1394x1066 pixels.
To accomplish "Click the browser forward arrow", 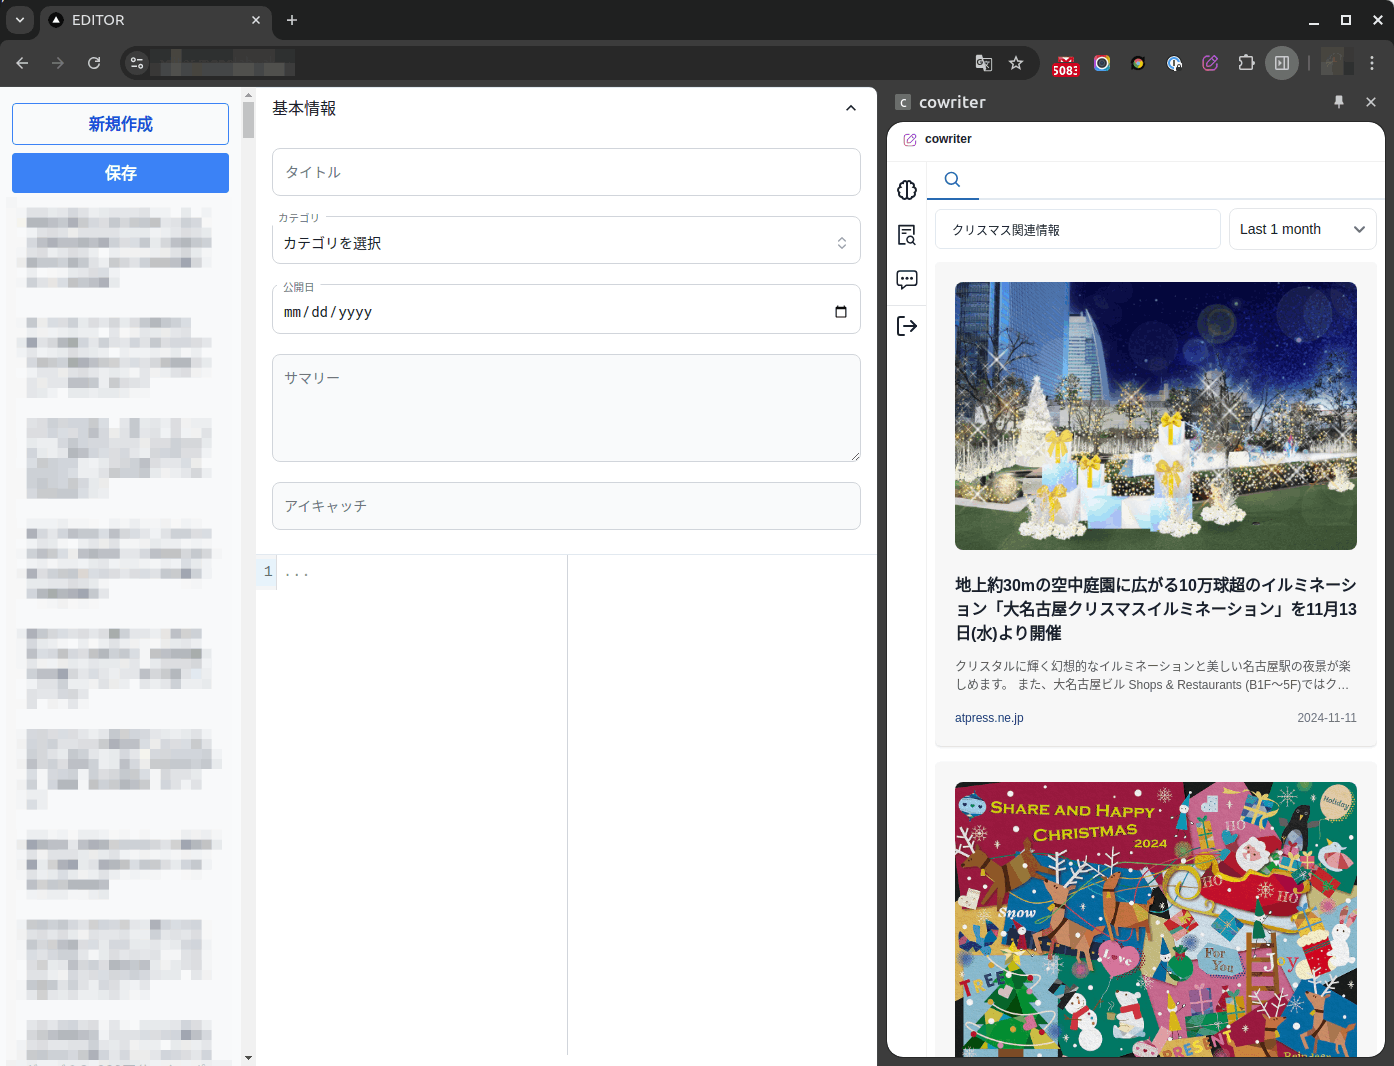I will (x=58, y=63).
